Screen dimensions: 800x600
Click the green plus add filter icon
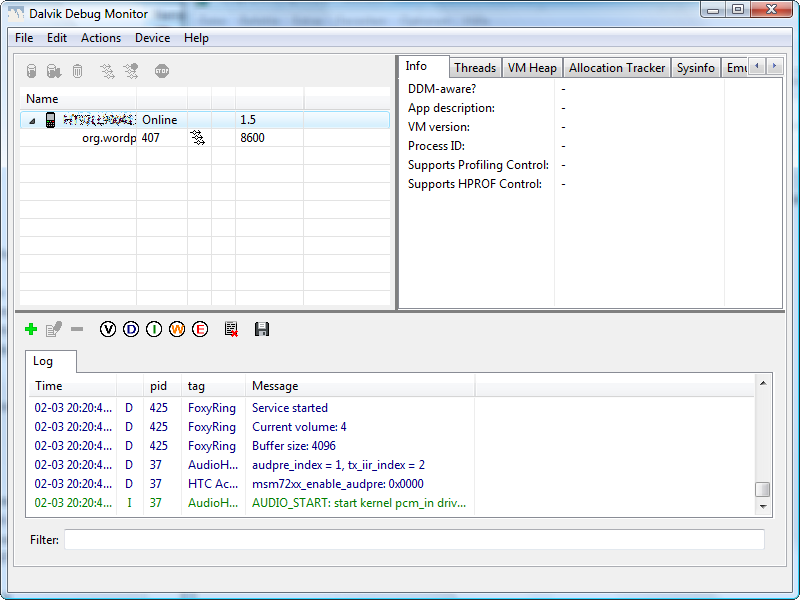[x=31, y=329]
